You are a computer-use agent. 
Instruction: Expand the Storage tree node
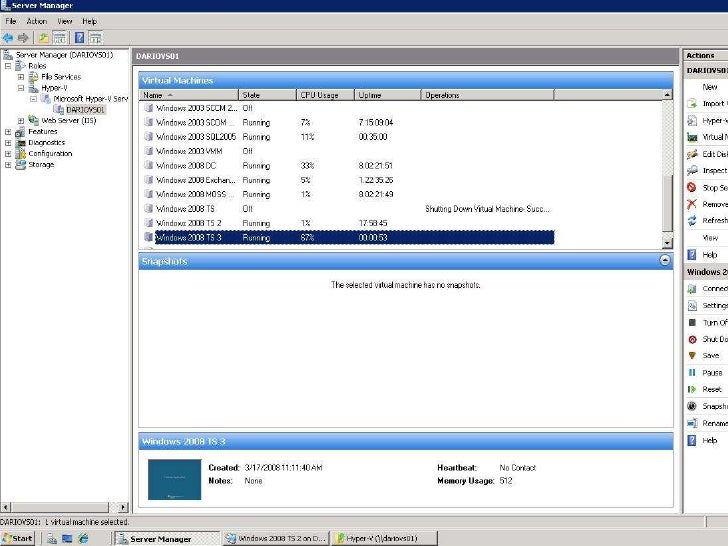point(8,165)
